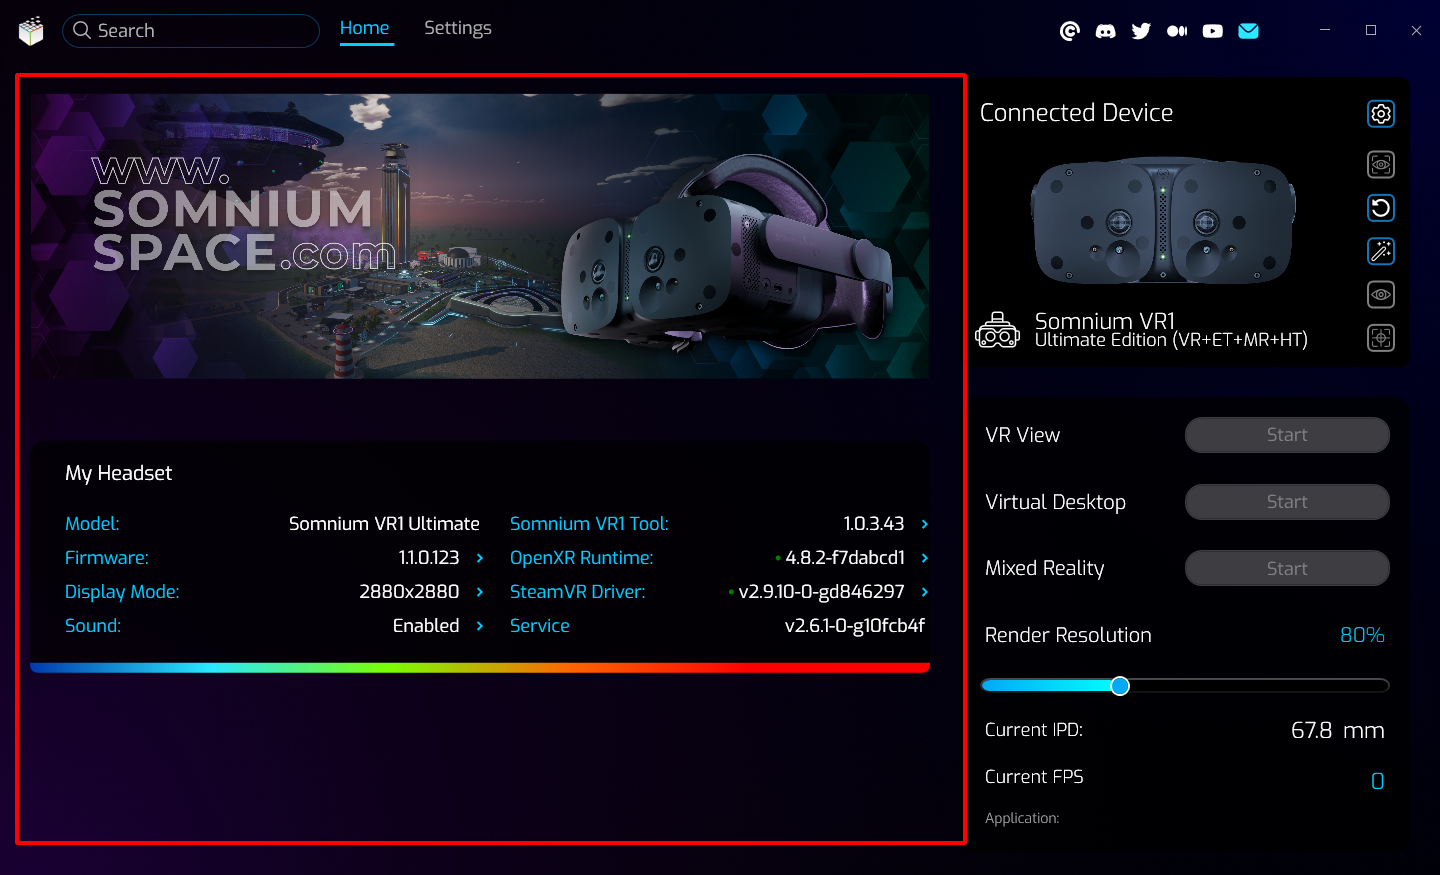This screenshot has width=1440, height=875.
Task: Click the Search input field
Action: [200, 31]
